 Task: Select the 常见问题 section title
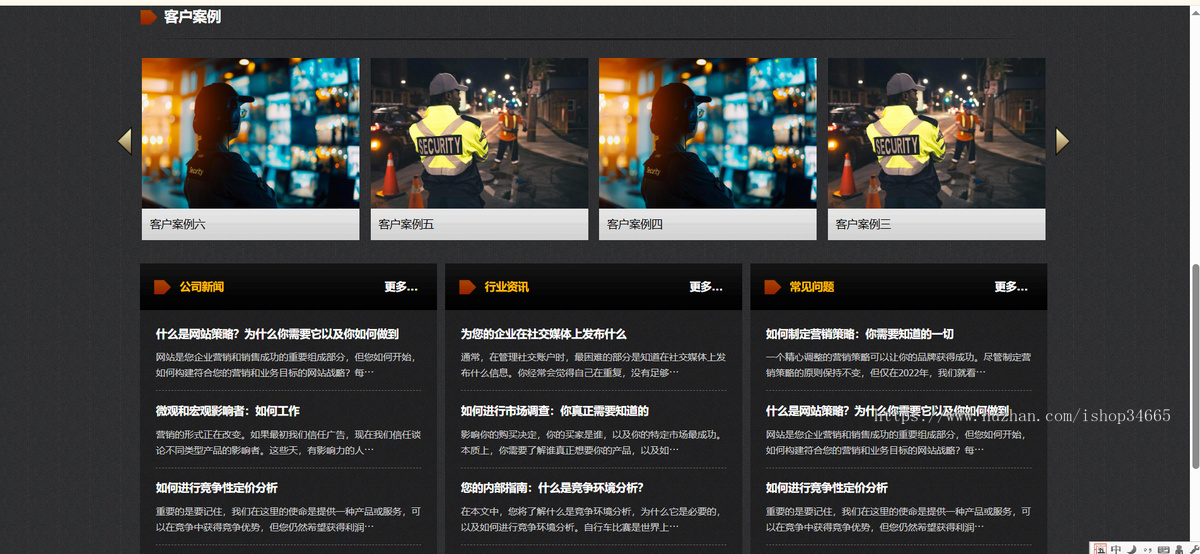(812, 287)
